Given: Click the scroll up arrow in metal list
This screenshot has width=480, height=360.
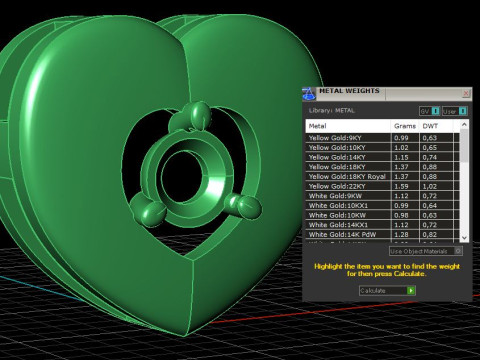Looking at the screenshot, I should click(464, 125).
